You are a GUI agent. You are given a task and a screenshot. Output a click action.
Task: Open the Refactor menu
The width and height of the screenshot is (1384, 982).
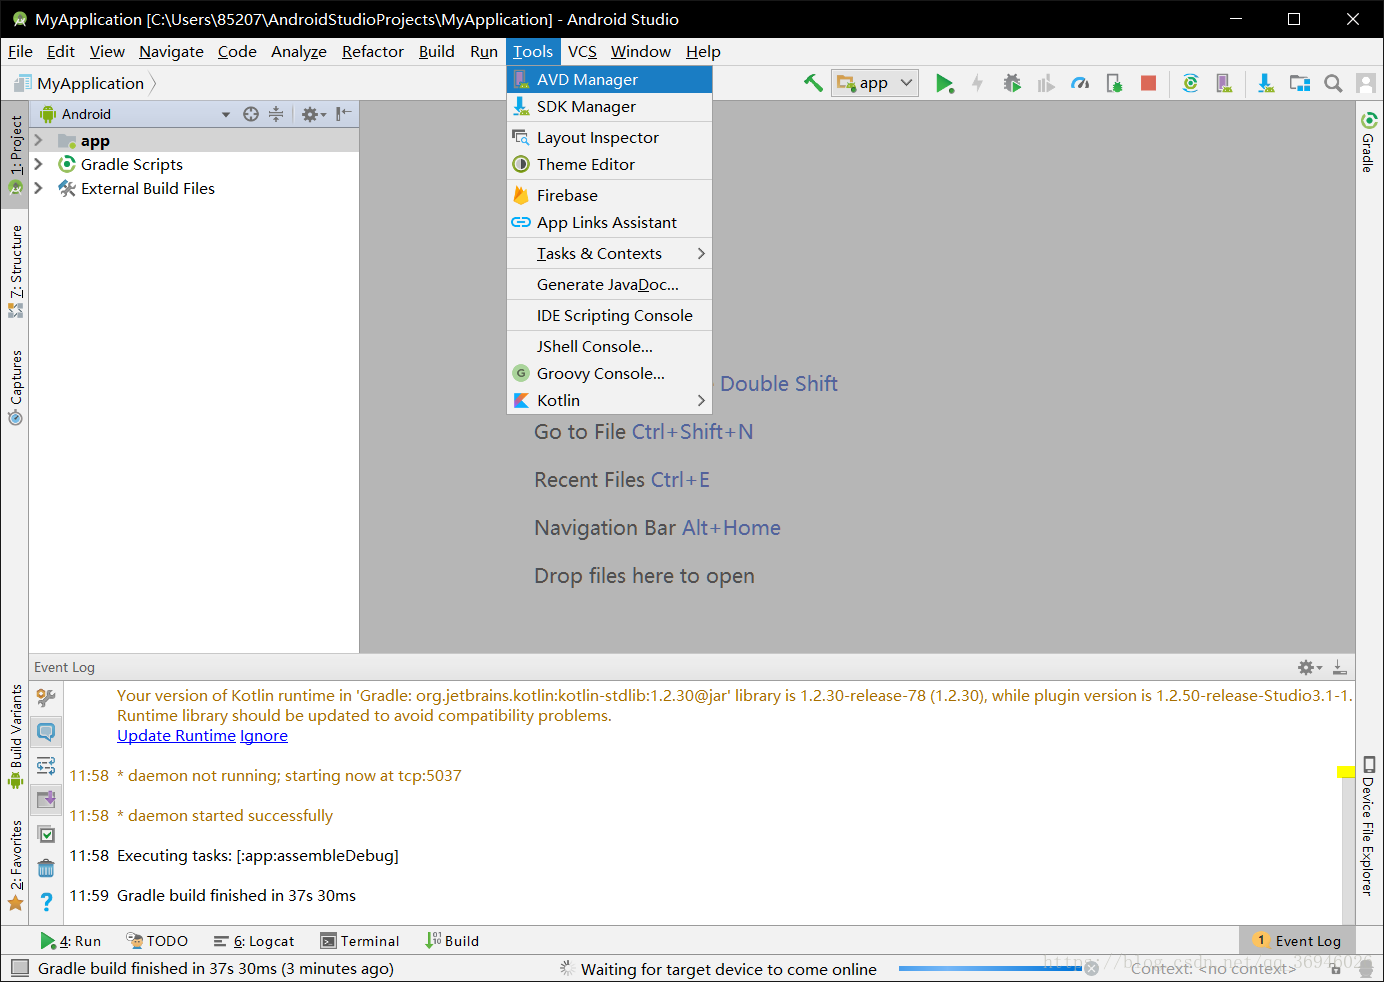372,51
